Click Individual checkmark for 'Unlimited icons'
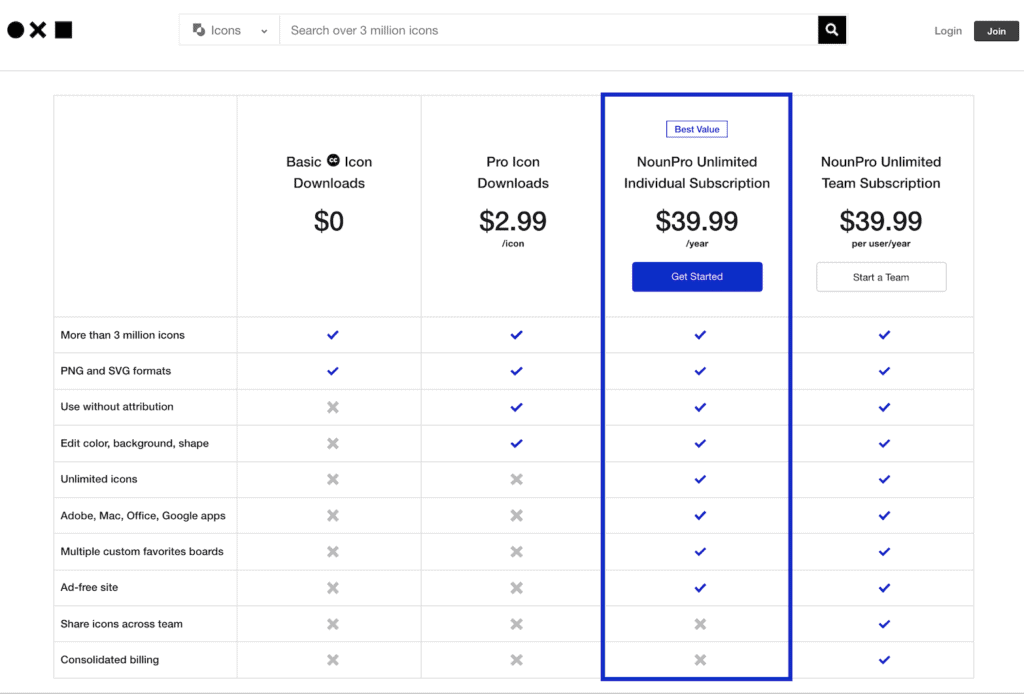The image size is (1024, 694). click(x=700, y=479)
